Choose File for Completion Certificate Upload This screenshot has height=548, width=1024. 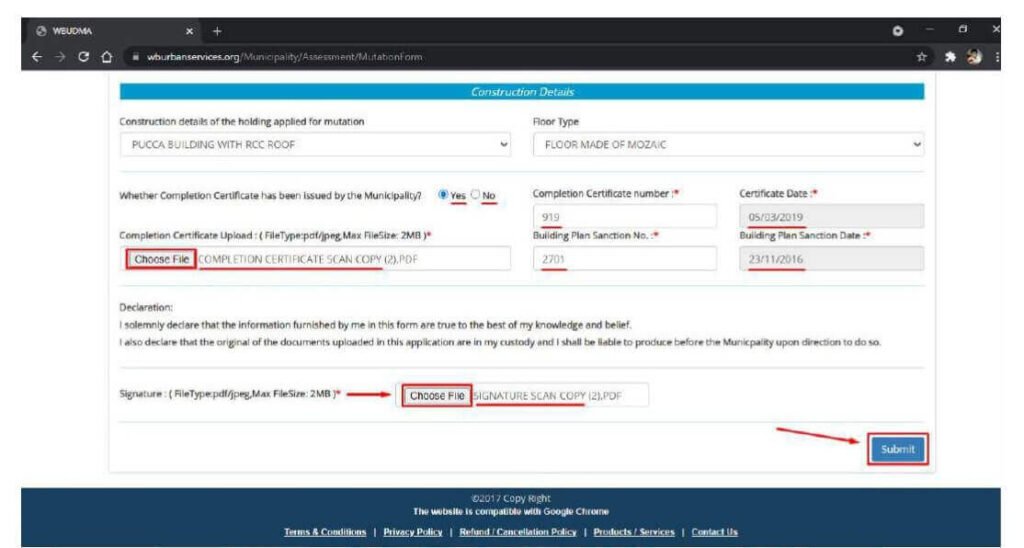coord(161,259)
